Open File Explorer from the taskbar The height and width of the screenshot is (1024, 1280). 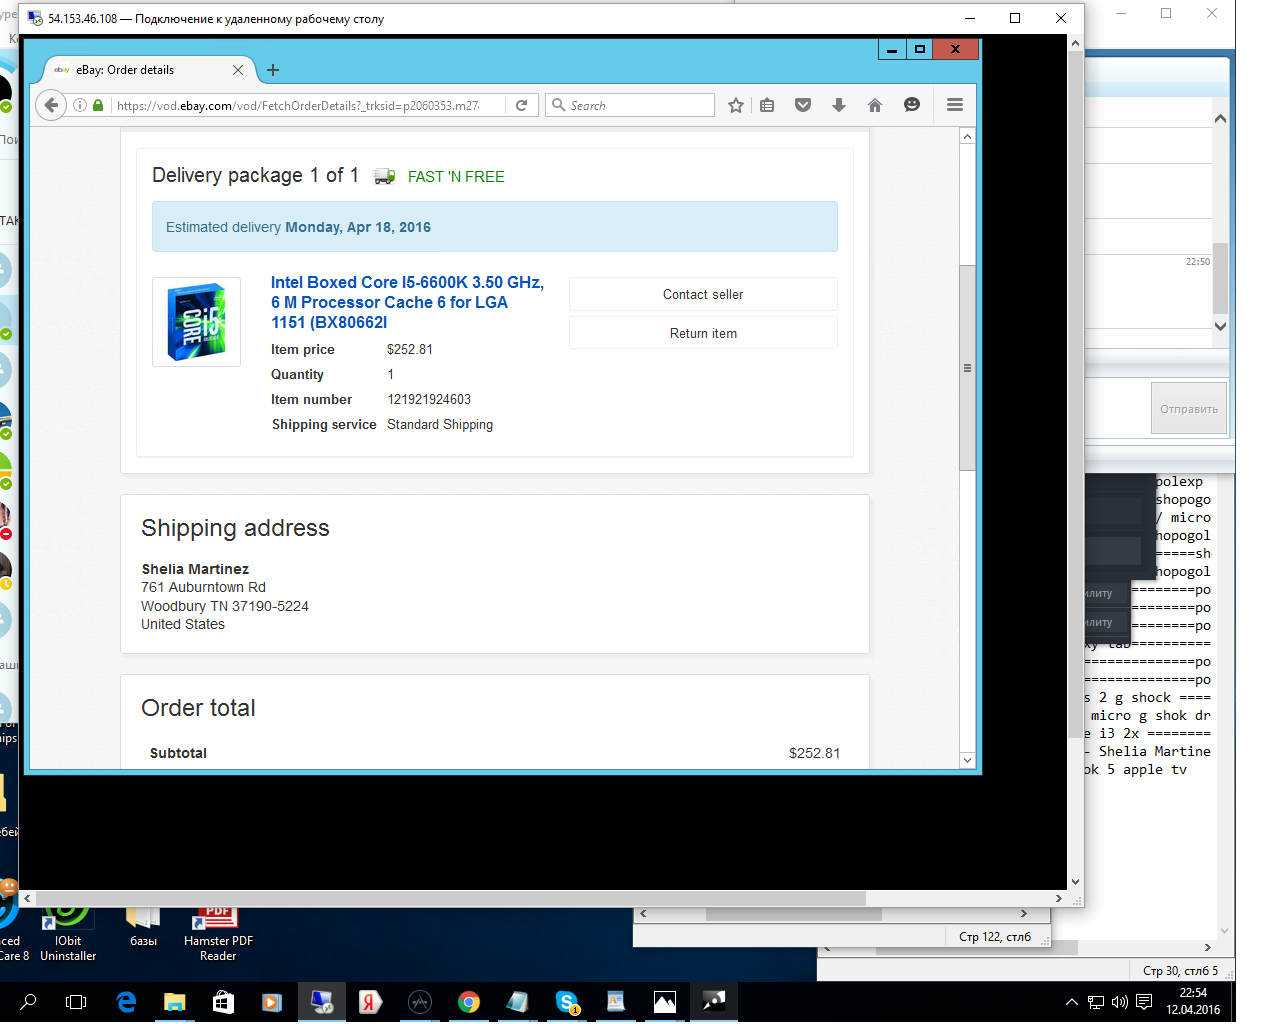click(175, 1002)
